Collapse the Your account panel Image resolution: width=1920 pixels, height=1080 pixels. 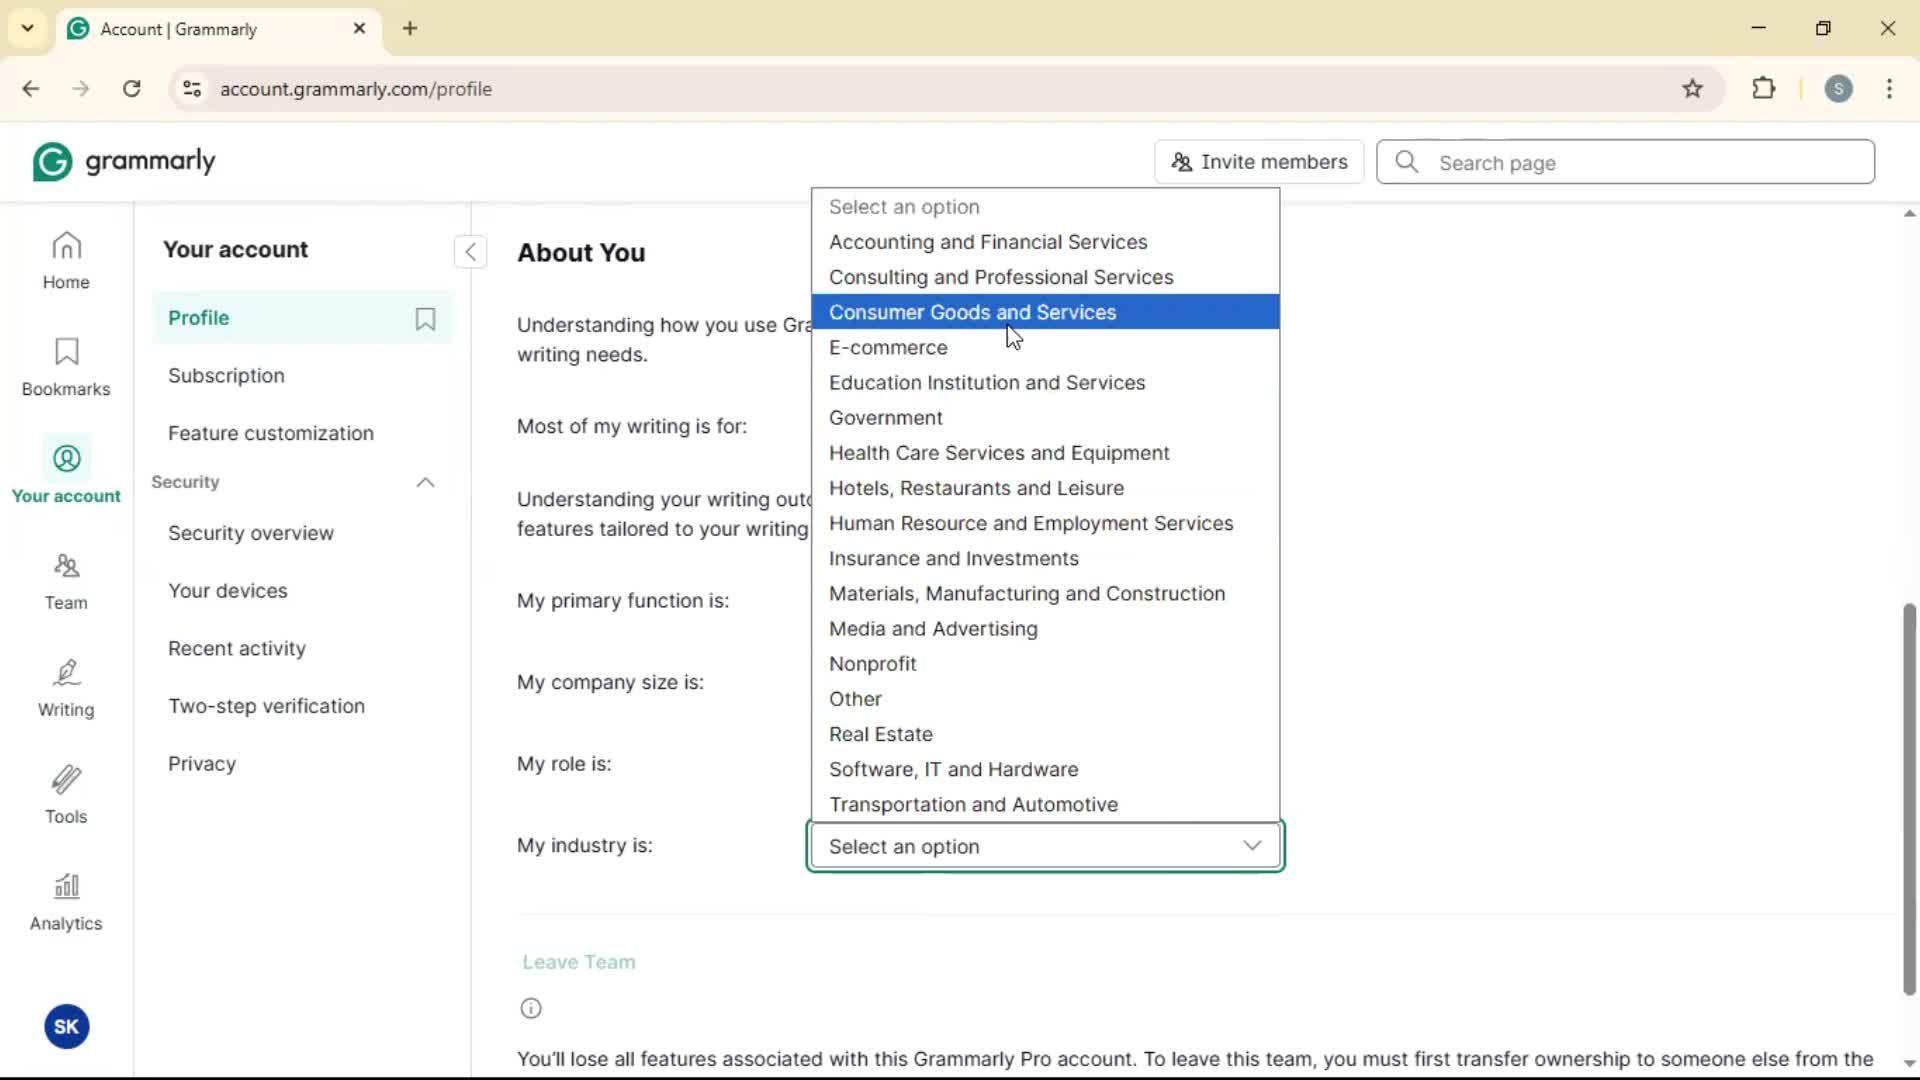tap(470, 251)
